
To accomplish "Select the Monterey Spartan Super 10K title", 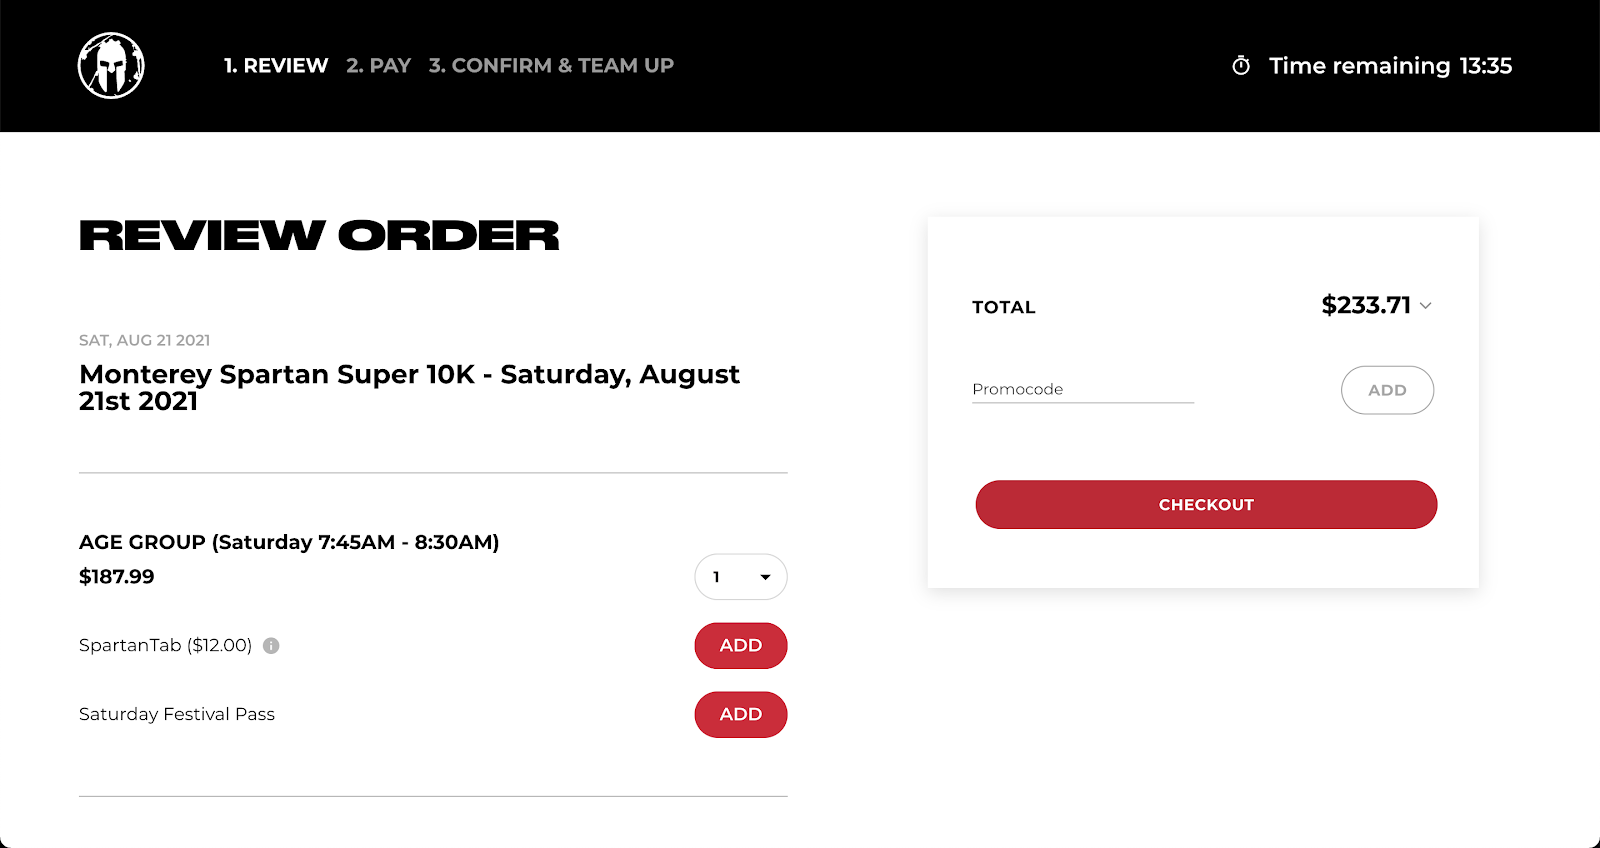I will [409, 387].
